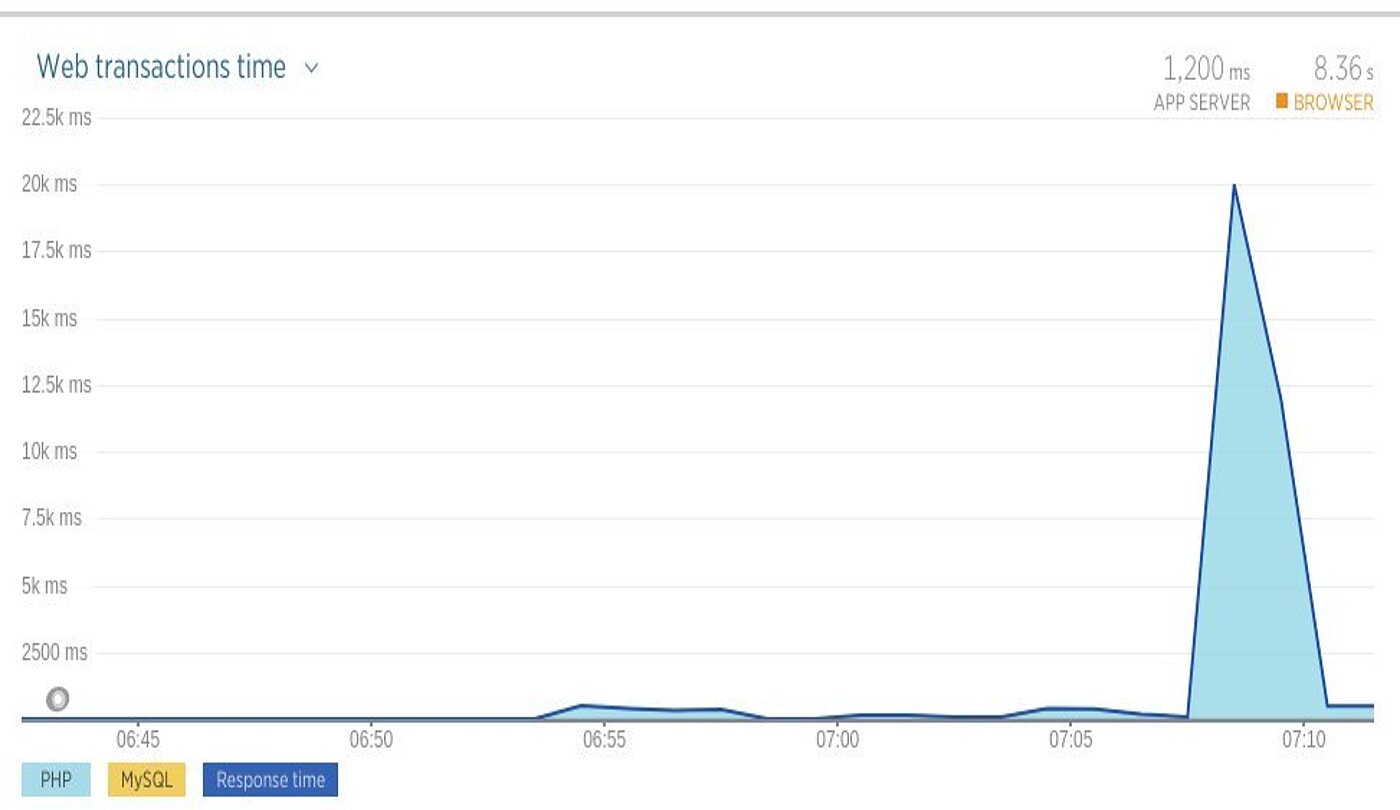Click the 06:50 time axis label
1400x810 pixels.
point(371,741)
